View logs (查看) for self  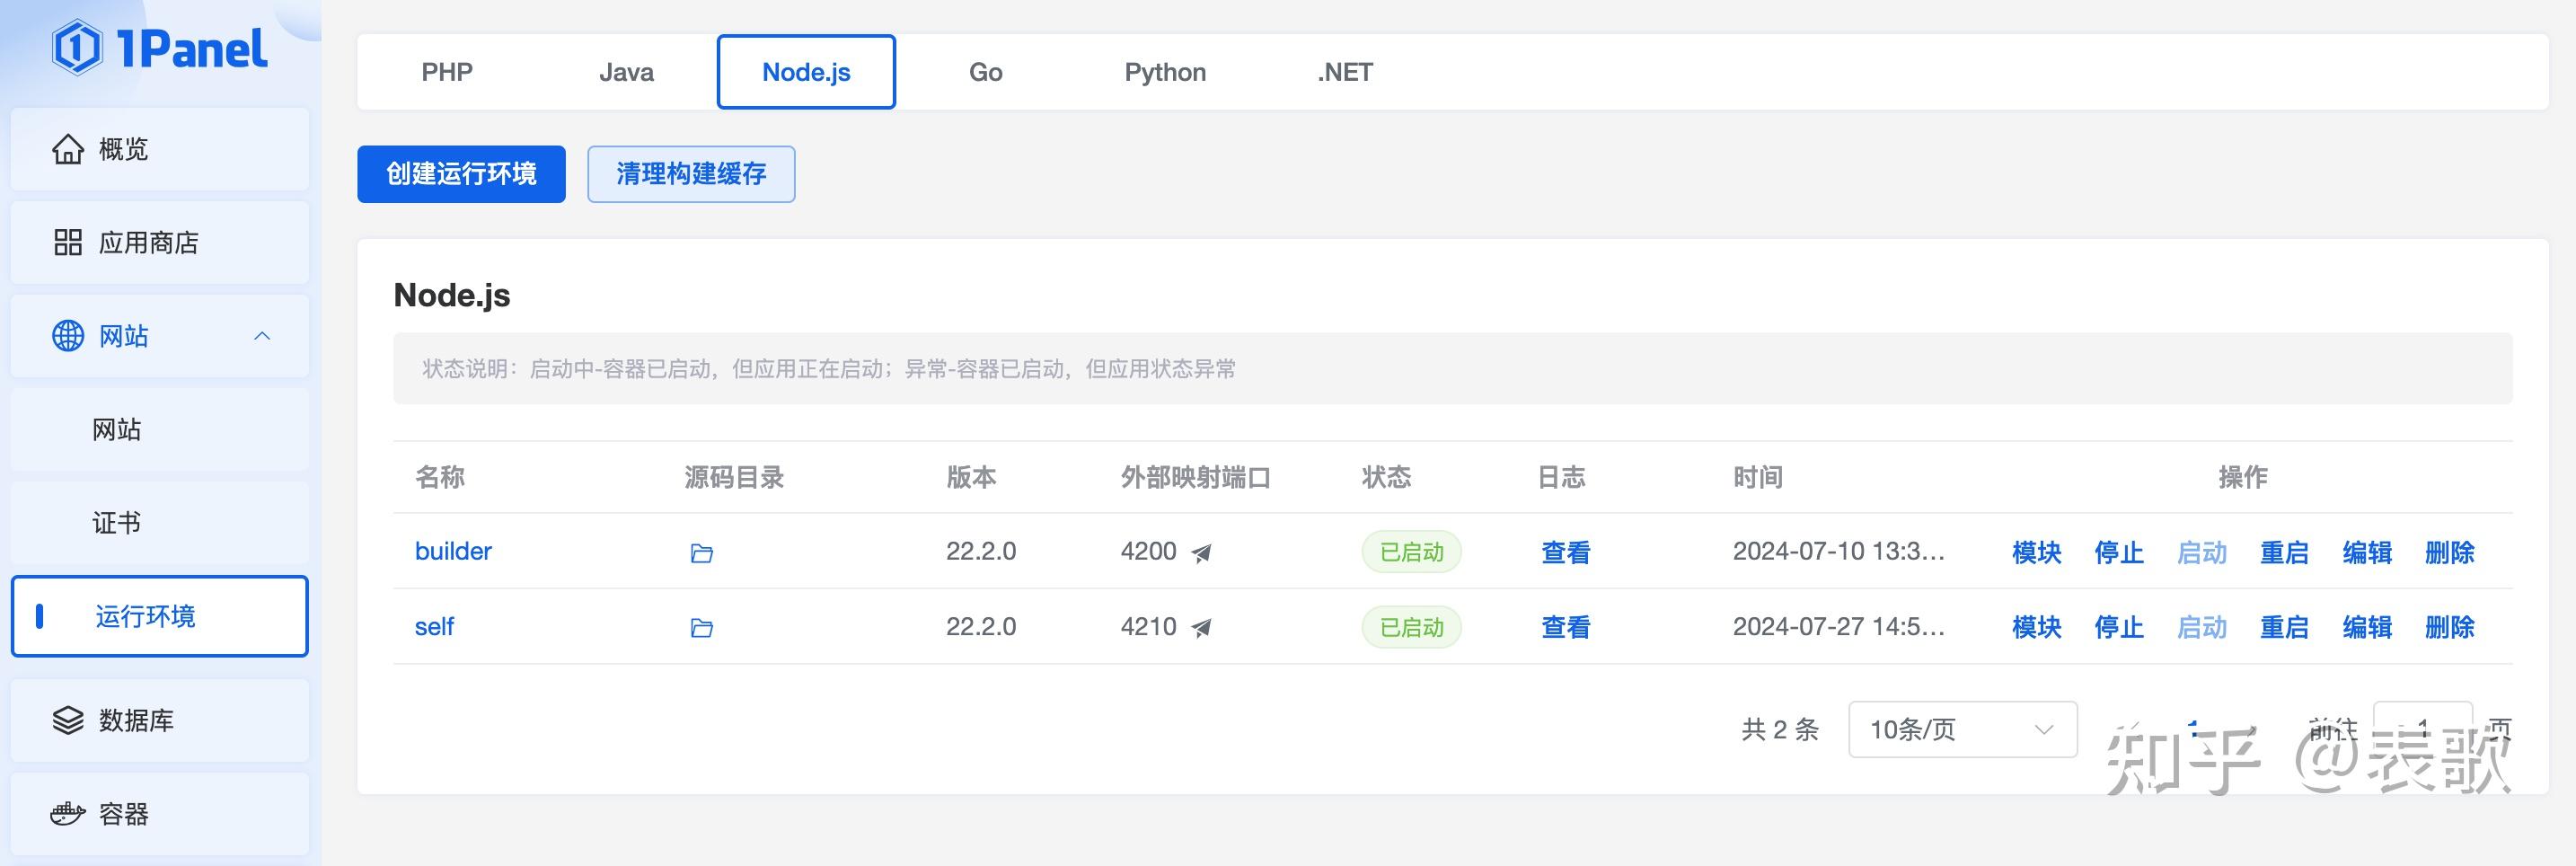tap(1565, 627)
